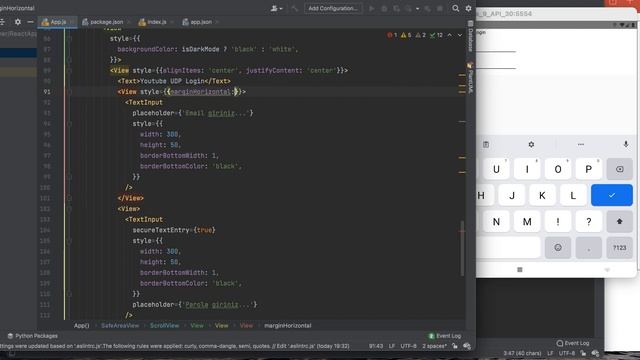Tap the L key on emulator keyboard
The width and height of the screenshot is (640, 360).
[573, 196]
